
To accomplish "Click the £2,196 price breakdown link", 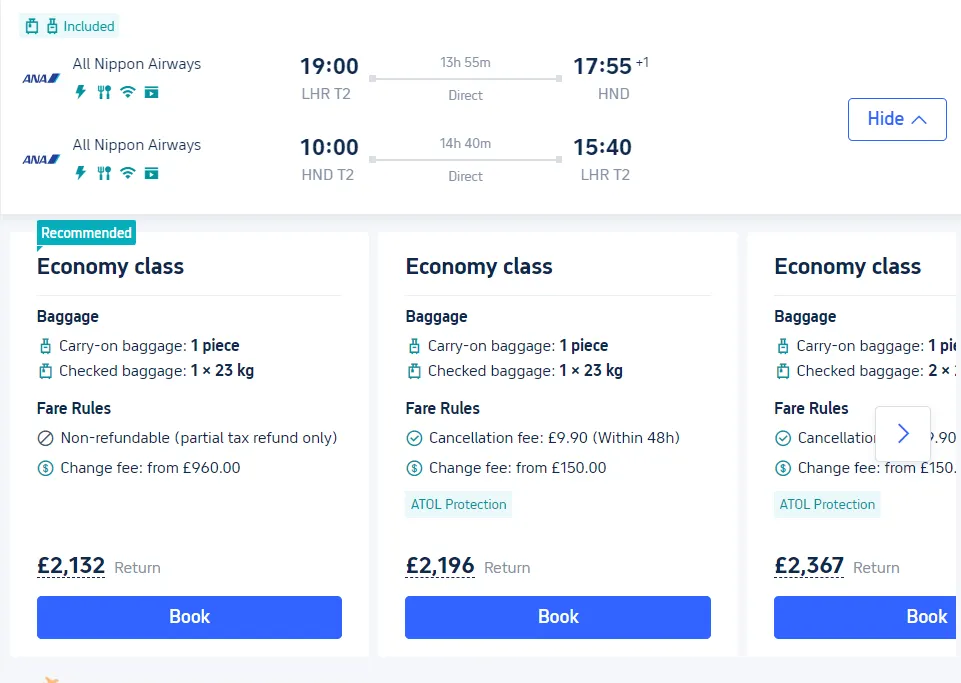I will (x=440, y=565).
